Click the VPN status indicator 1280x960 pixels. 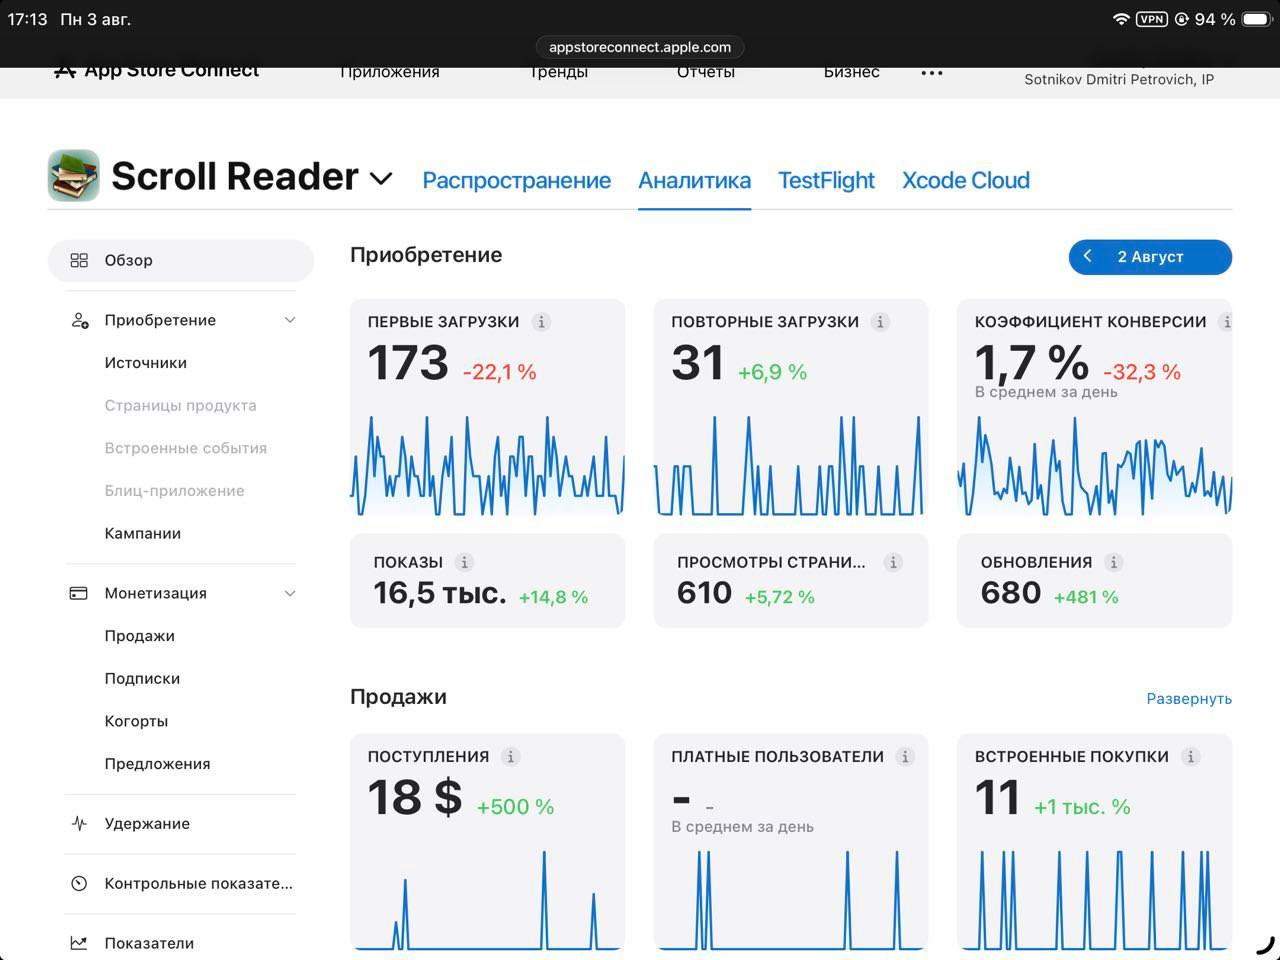pyautogui.click(x=1151, y=19)
